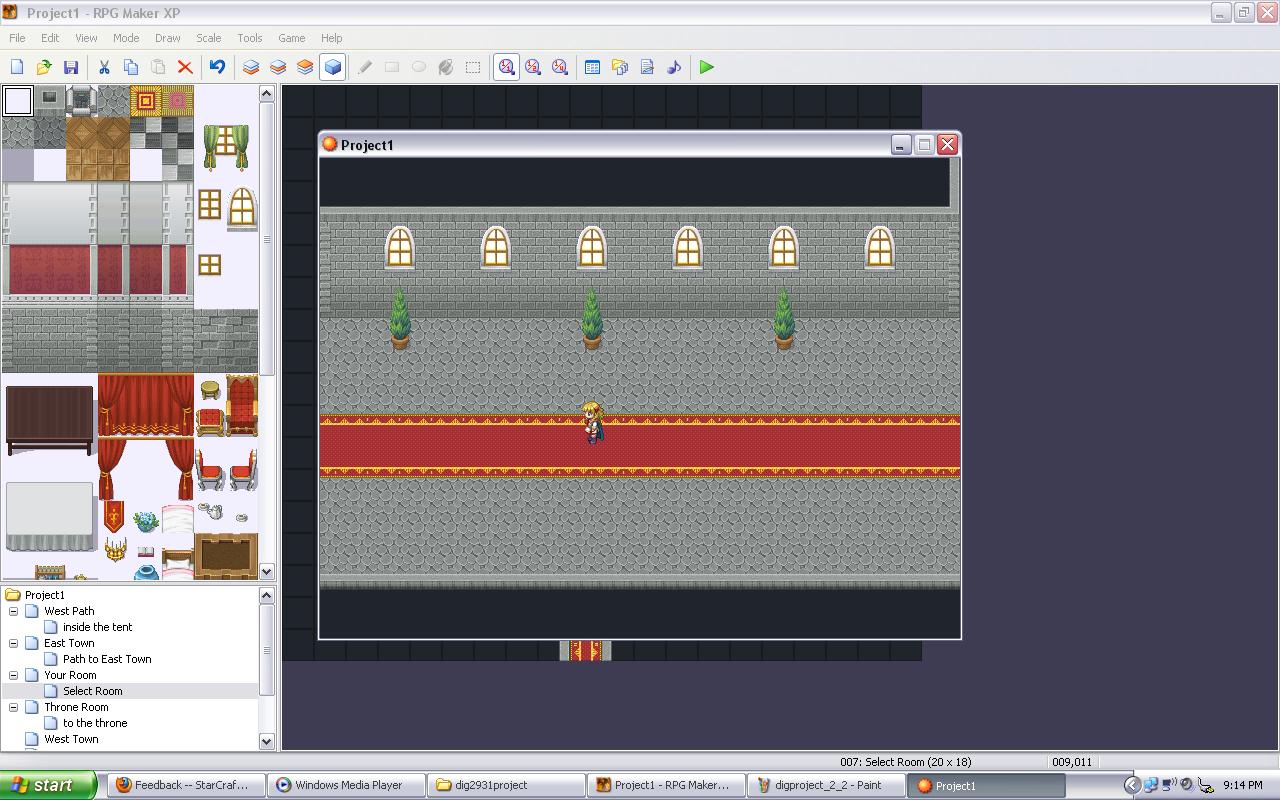Click the red X Delete icon
Screen dimensions: 1280x800
coord(185,67)
